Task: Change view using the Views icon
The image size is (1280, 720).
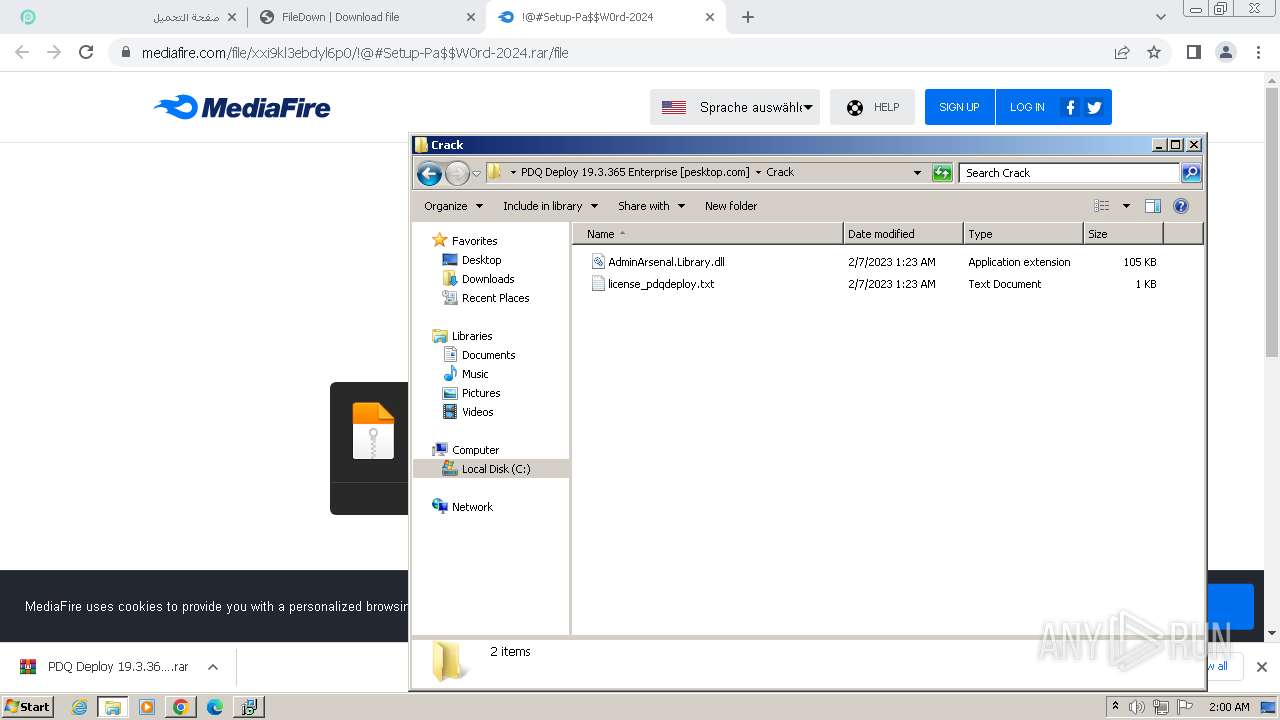Action: click(1102, 206)
